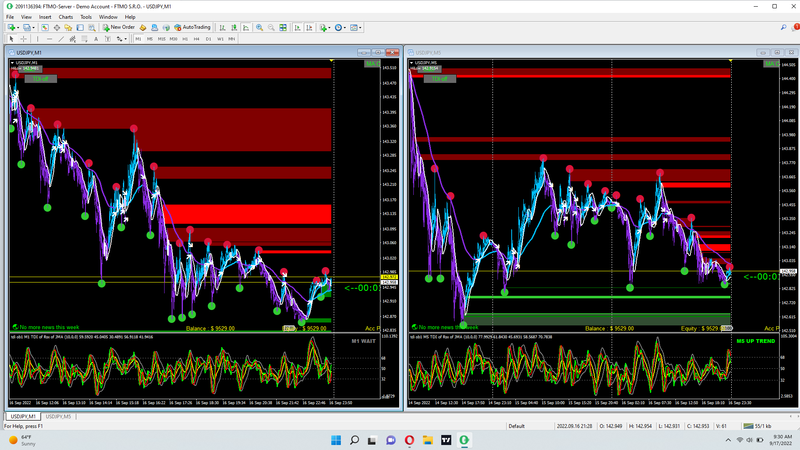The height and width of the screenshot is (450, 800).
Task: Open Opera browser from taskbar
Action: (x=409, y=440)
